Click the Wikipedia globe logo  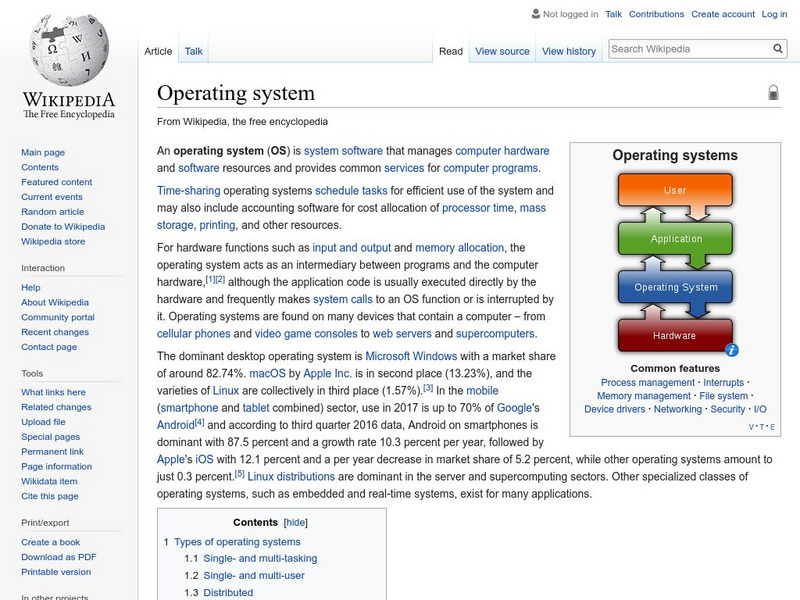69,49
